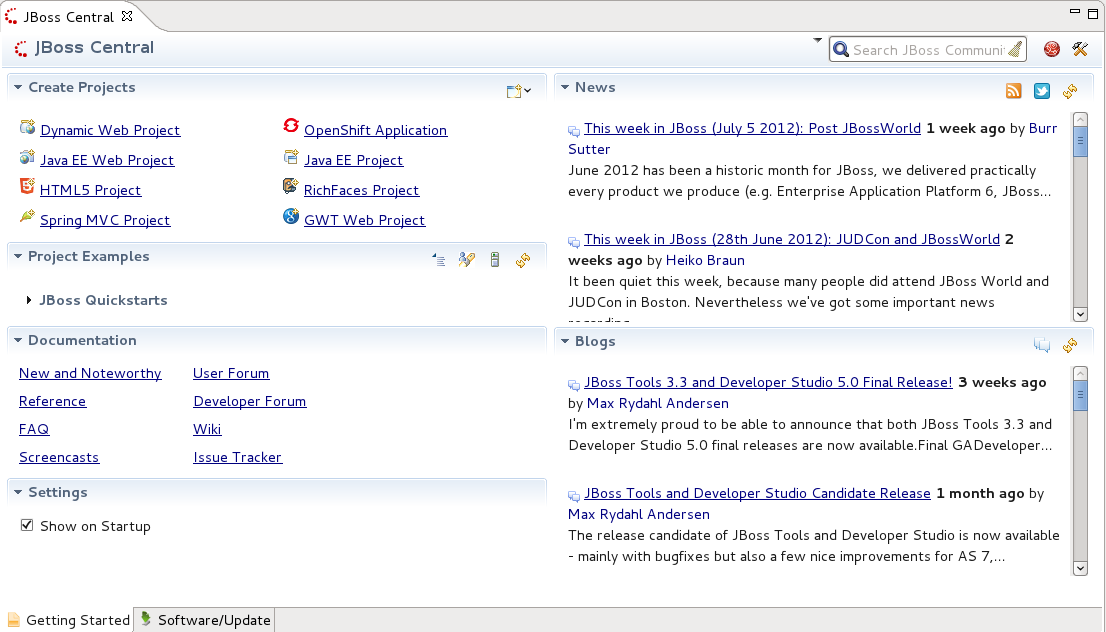The height and width of the screenshot is (632, 1106).
Task: Open the JBoss Tools home red icon
Action: (1052, 49)
